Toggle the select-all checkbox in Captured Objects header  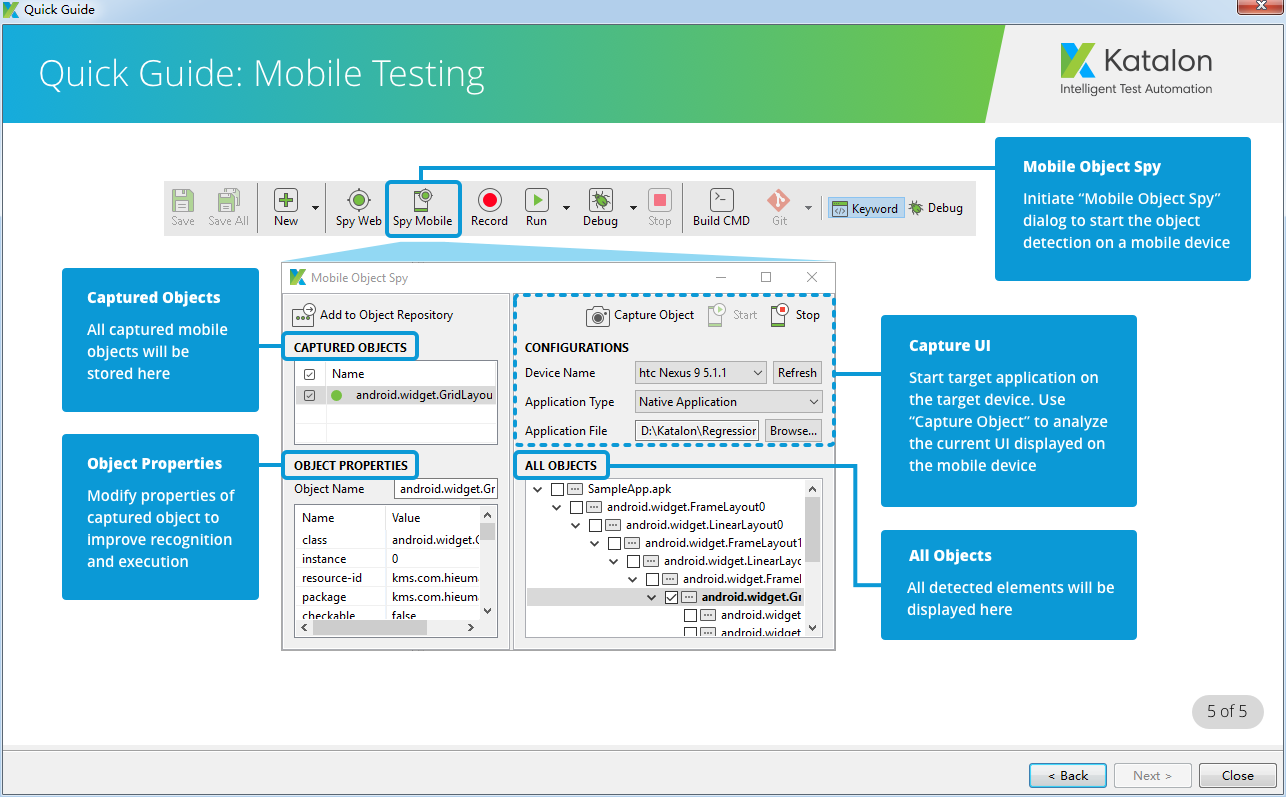point(309,374)
